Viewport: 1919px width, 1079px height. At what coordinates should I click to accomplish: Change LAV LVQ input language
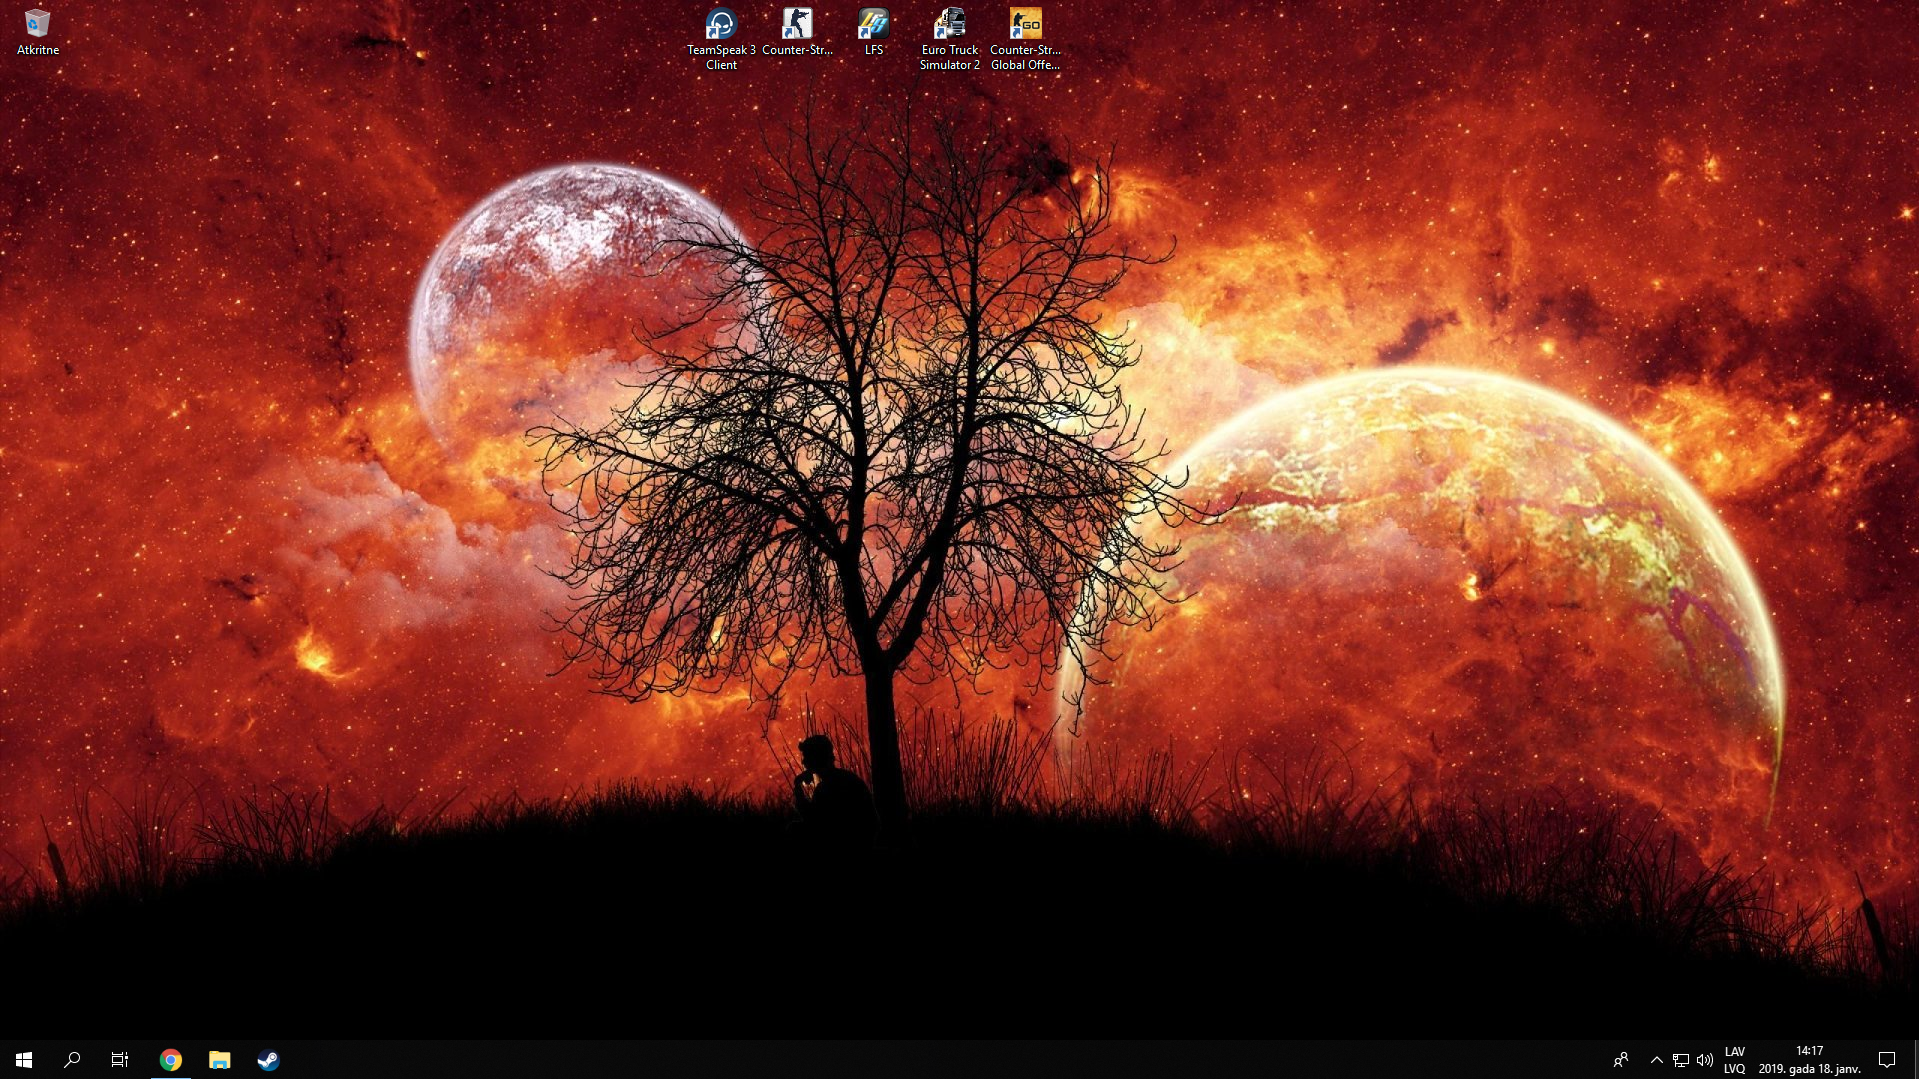(x=1735, y=1060)
